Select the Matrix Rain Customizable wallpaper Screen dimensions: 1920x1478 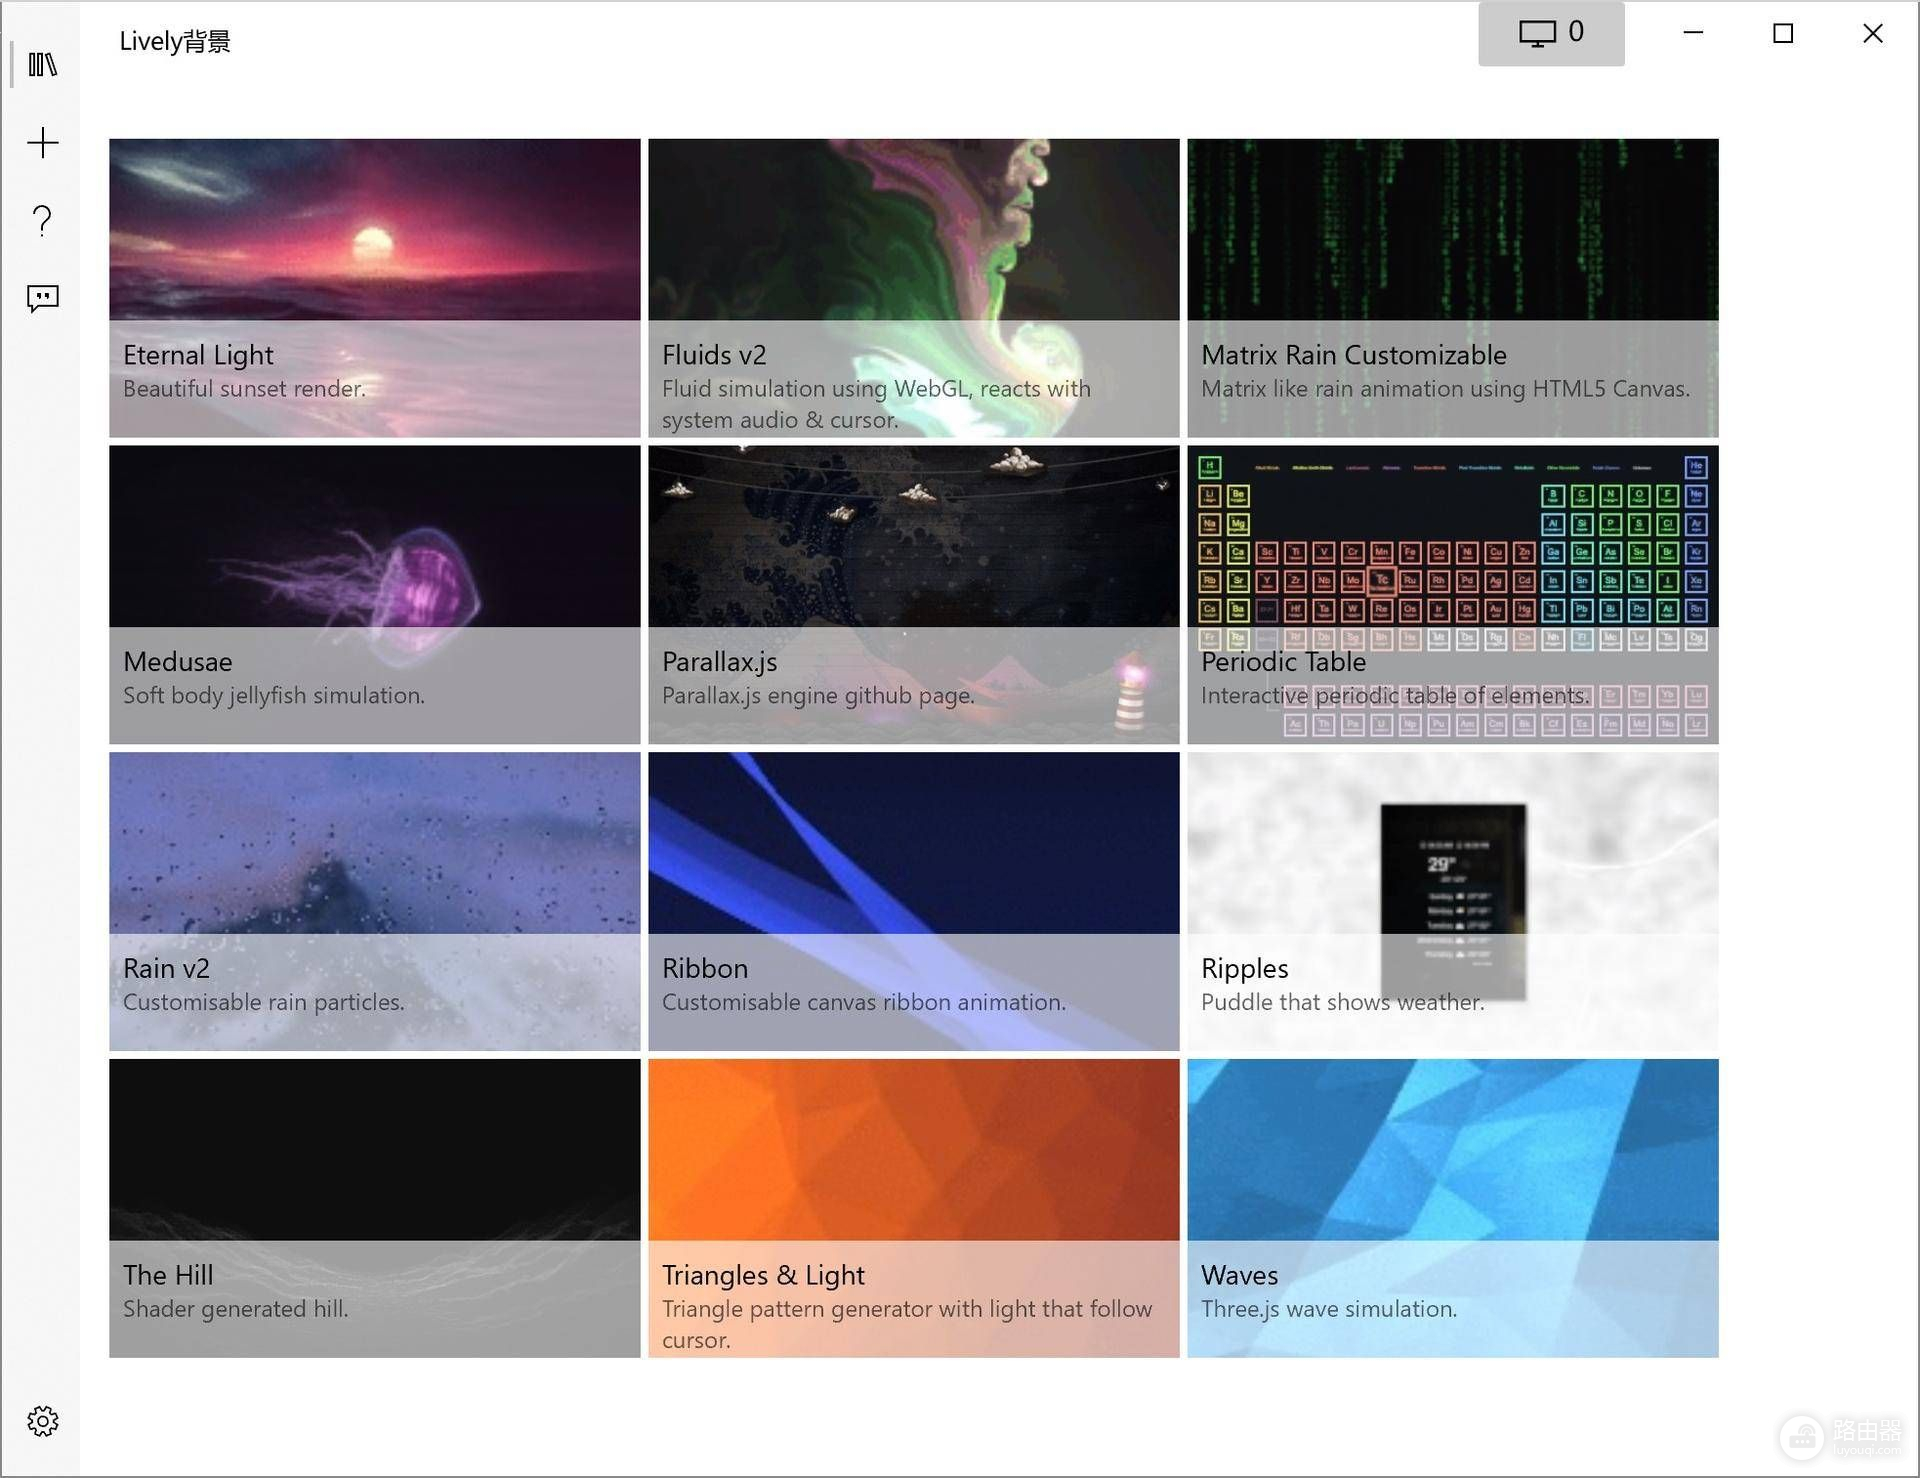point(1452,288)
